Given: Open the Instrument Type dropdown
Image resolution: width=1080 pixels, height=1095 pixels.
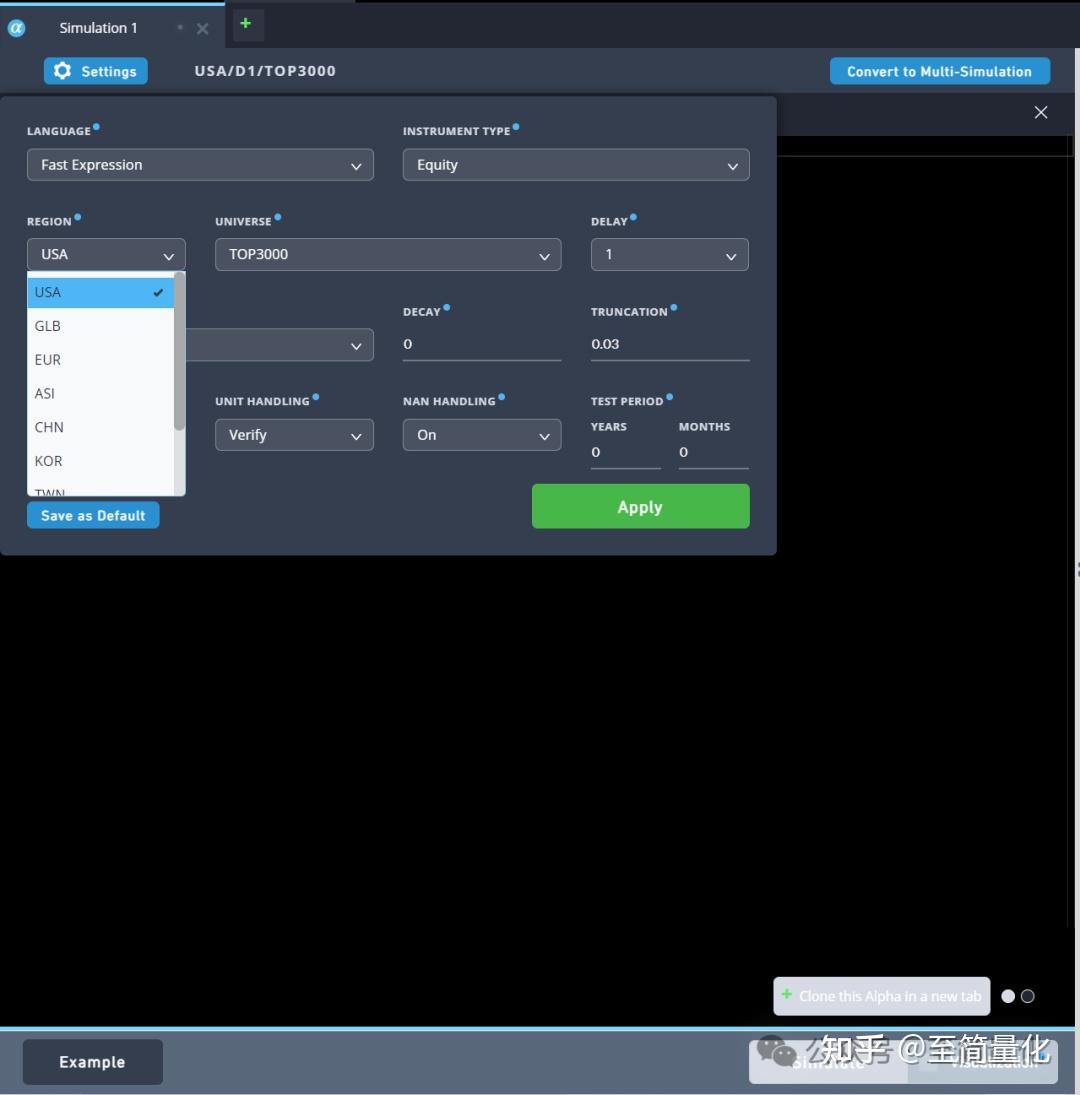Looking at the screenshot, I should 576,165.
